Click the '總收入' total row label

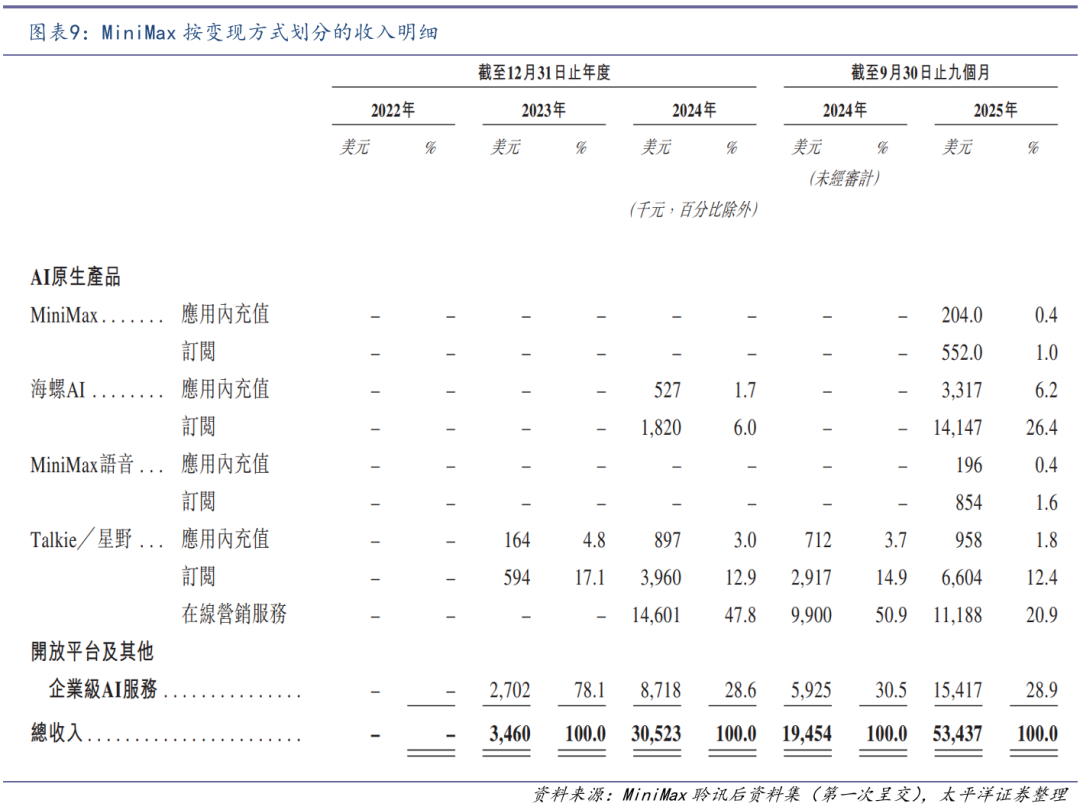click(56, 732)
